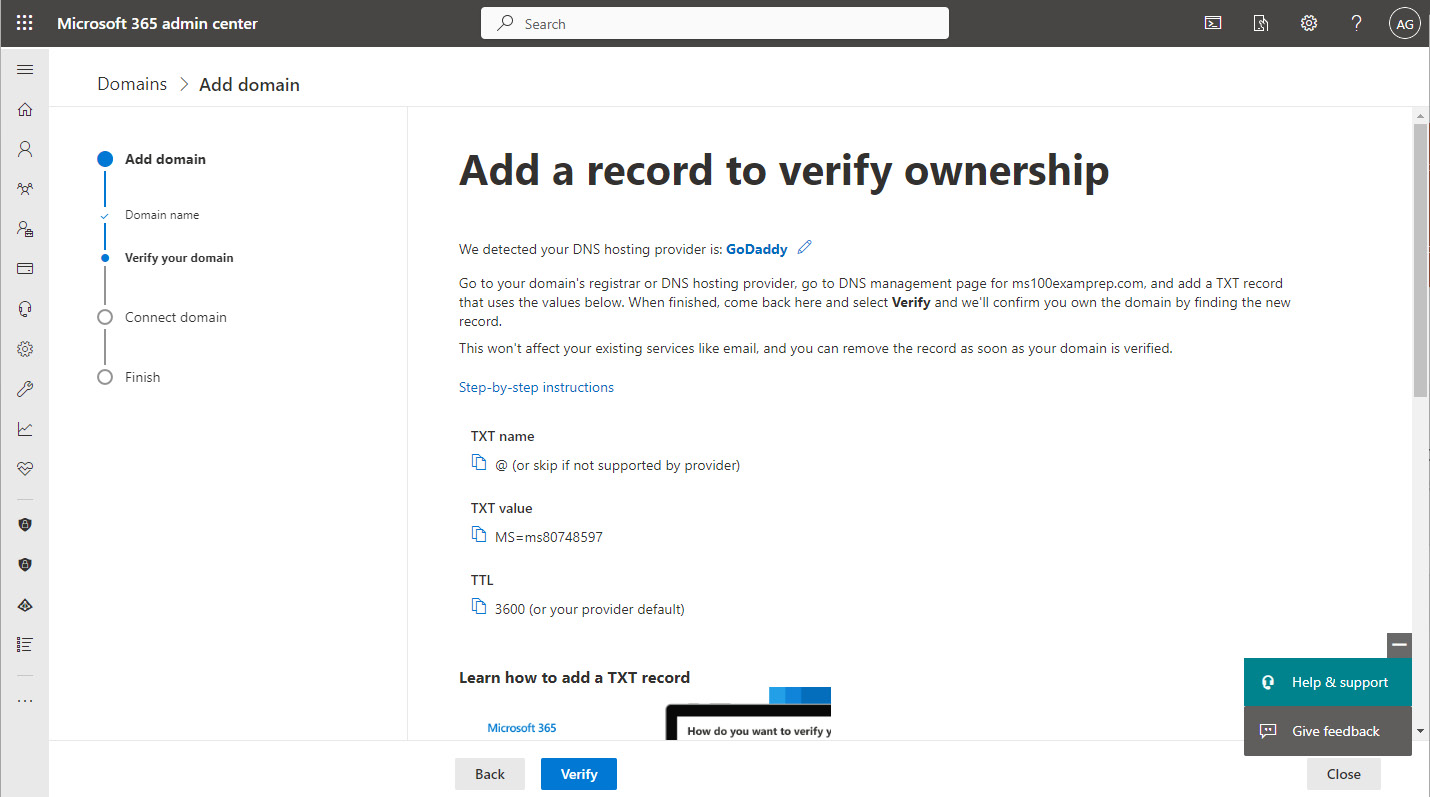Open Step-by-step instructions link
The width and height of the screenshot is (1430, 797).
pos(536,387)
